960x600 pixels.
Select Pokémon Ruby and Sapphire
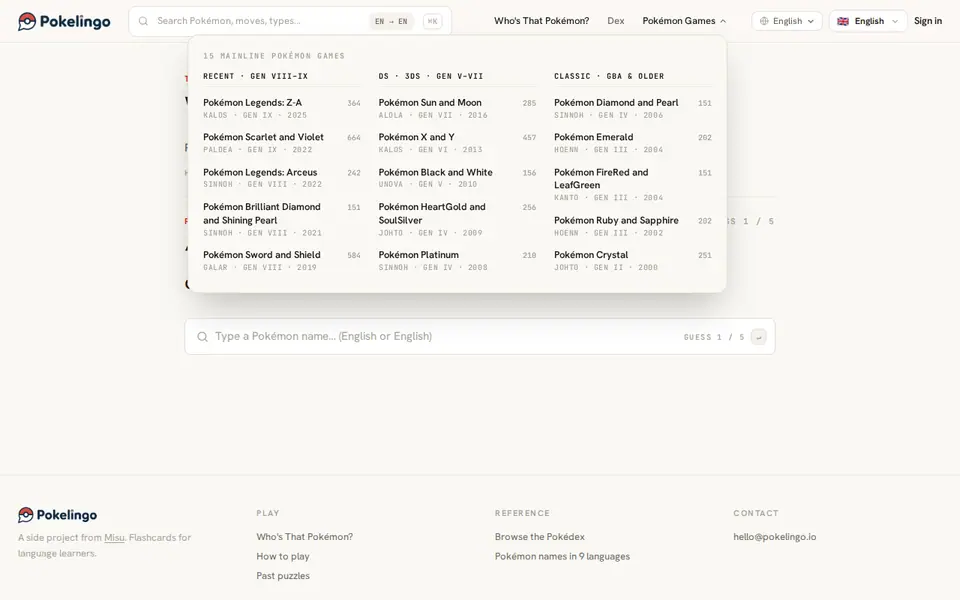[632, 226]
